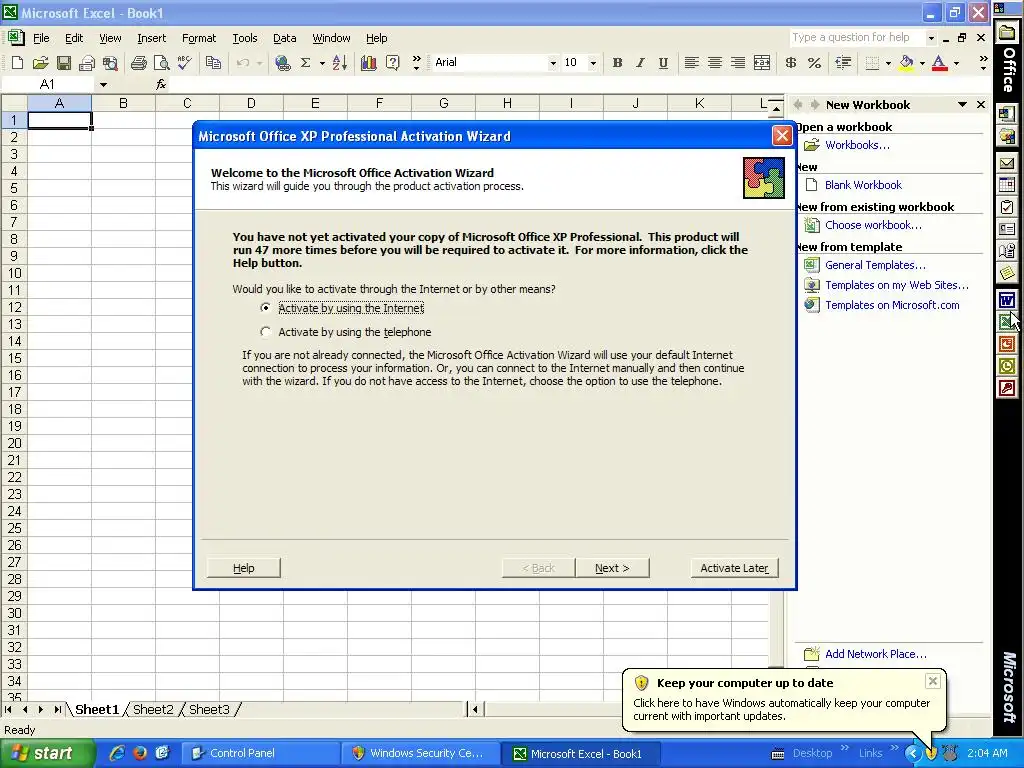Image resolution: width=1024 pixels, height=768 pixels.
Task: Run the ABC Spelling check icon
Action: [185, 63]
